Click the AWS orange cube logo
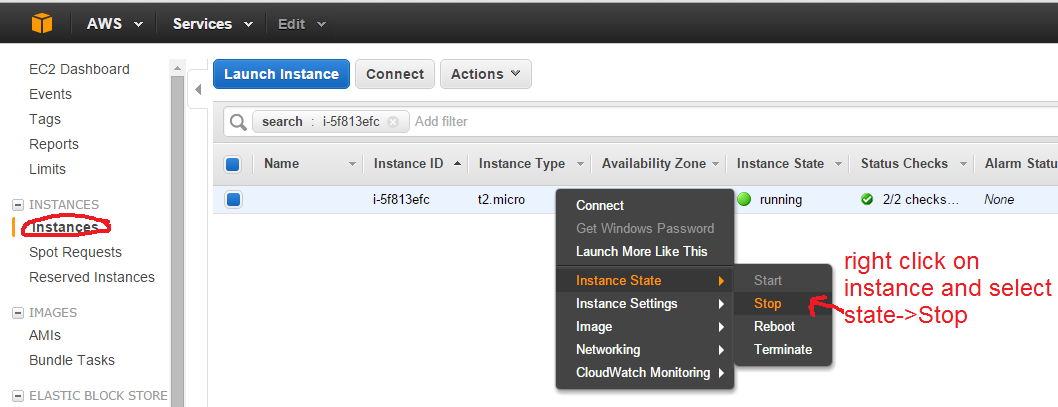The width and height of the screenshot is (1058, 407). 41,23
